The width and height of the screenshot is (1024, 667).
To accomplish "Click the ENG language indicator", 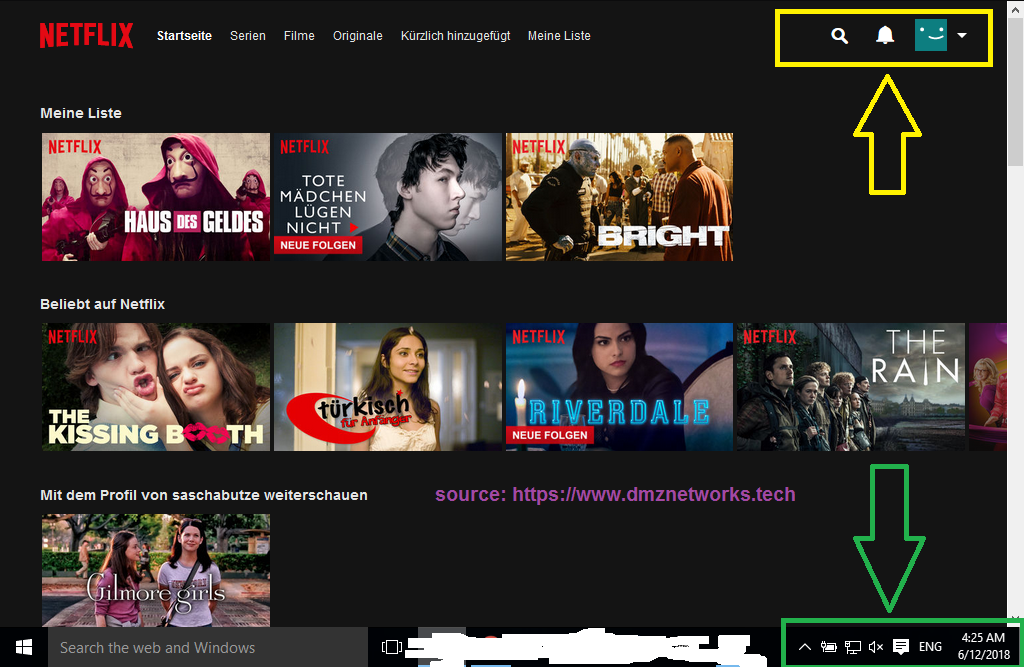I will (x=930, y=647).
